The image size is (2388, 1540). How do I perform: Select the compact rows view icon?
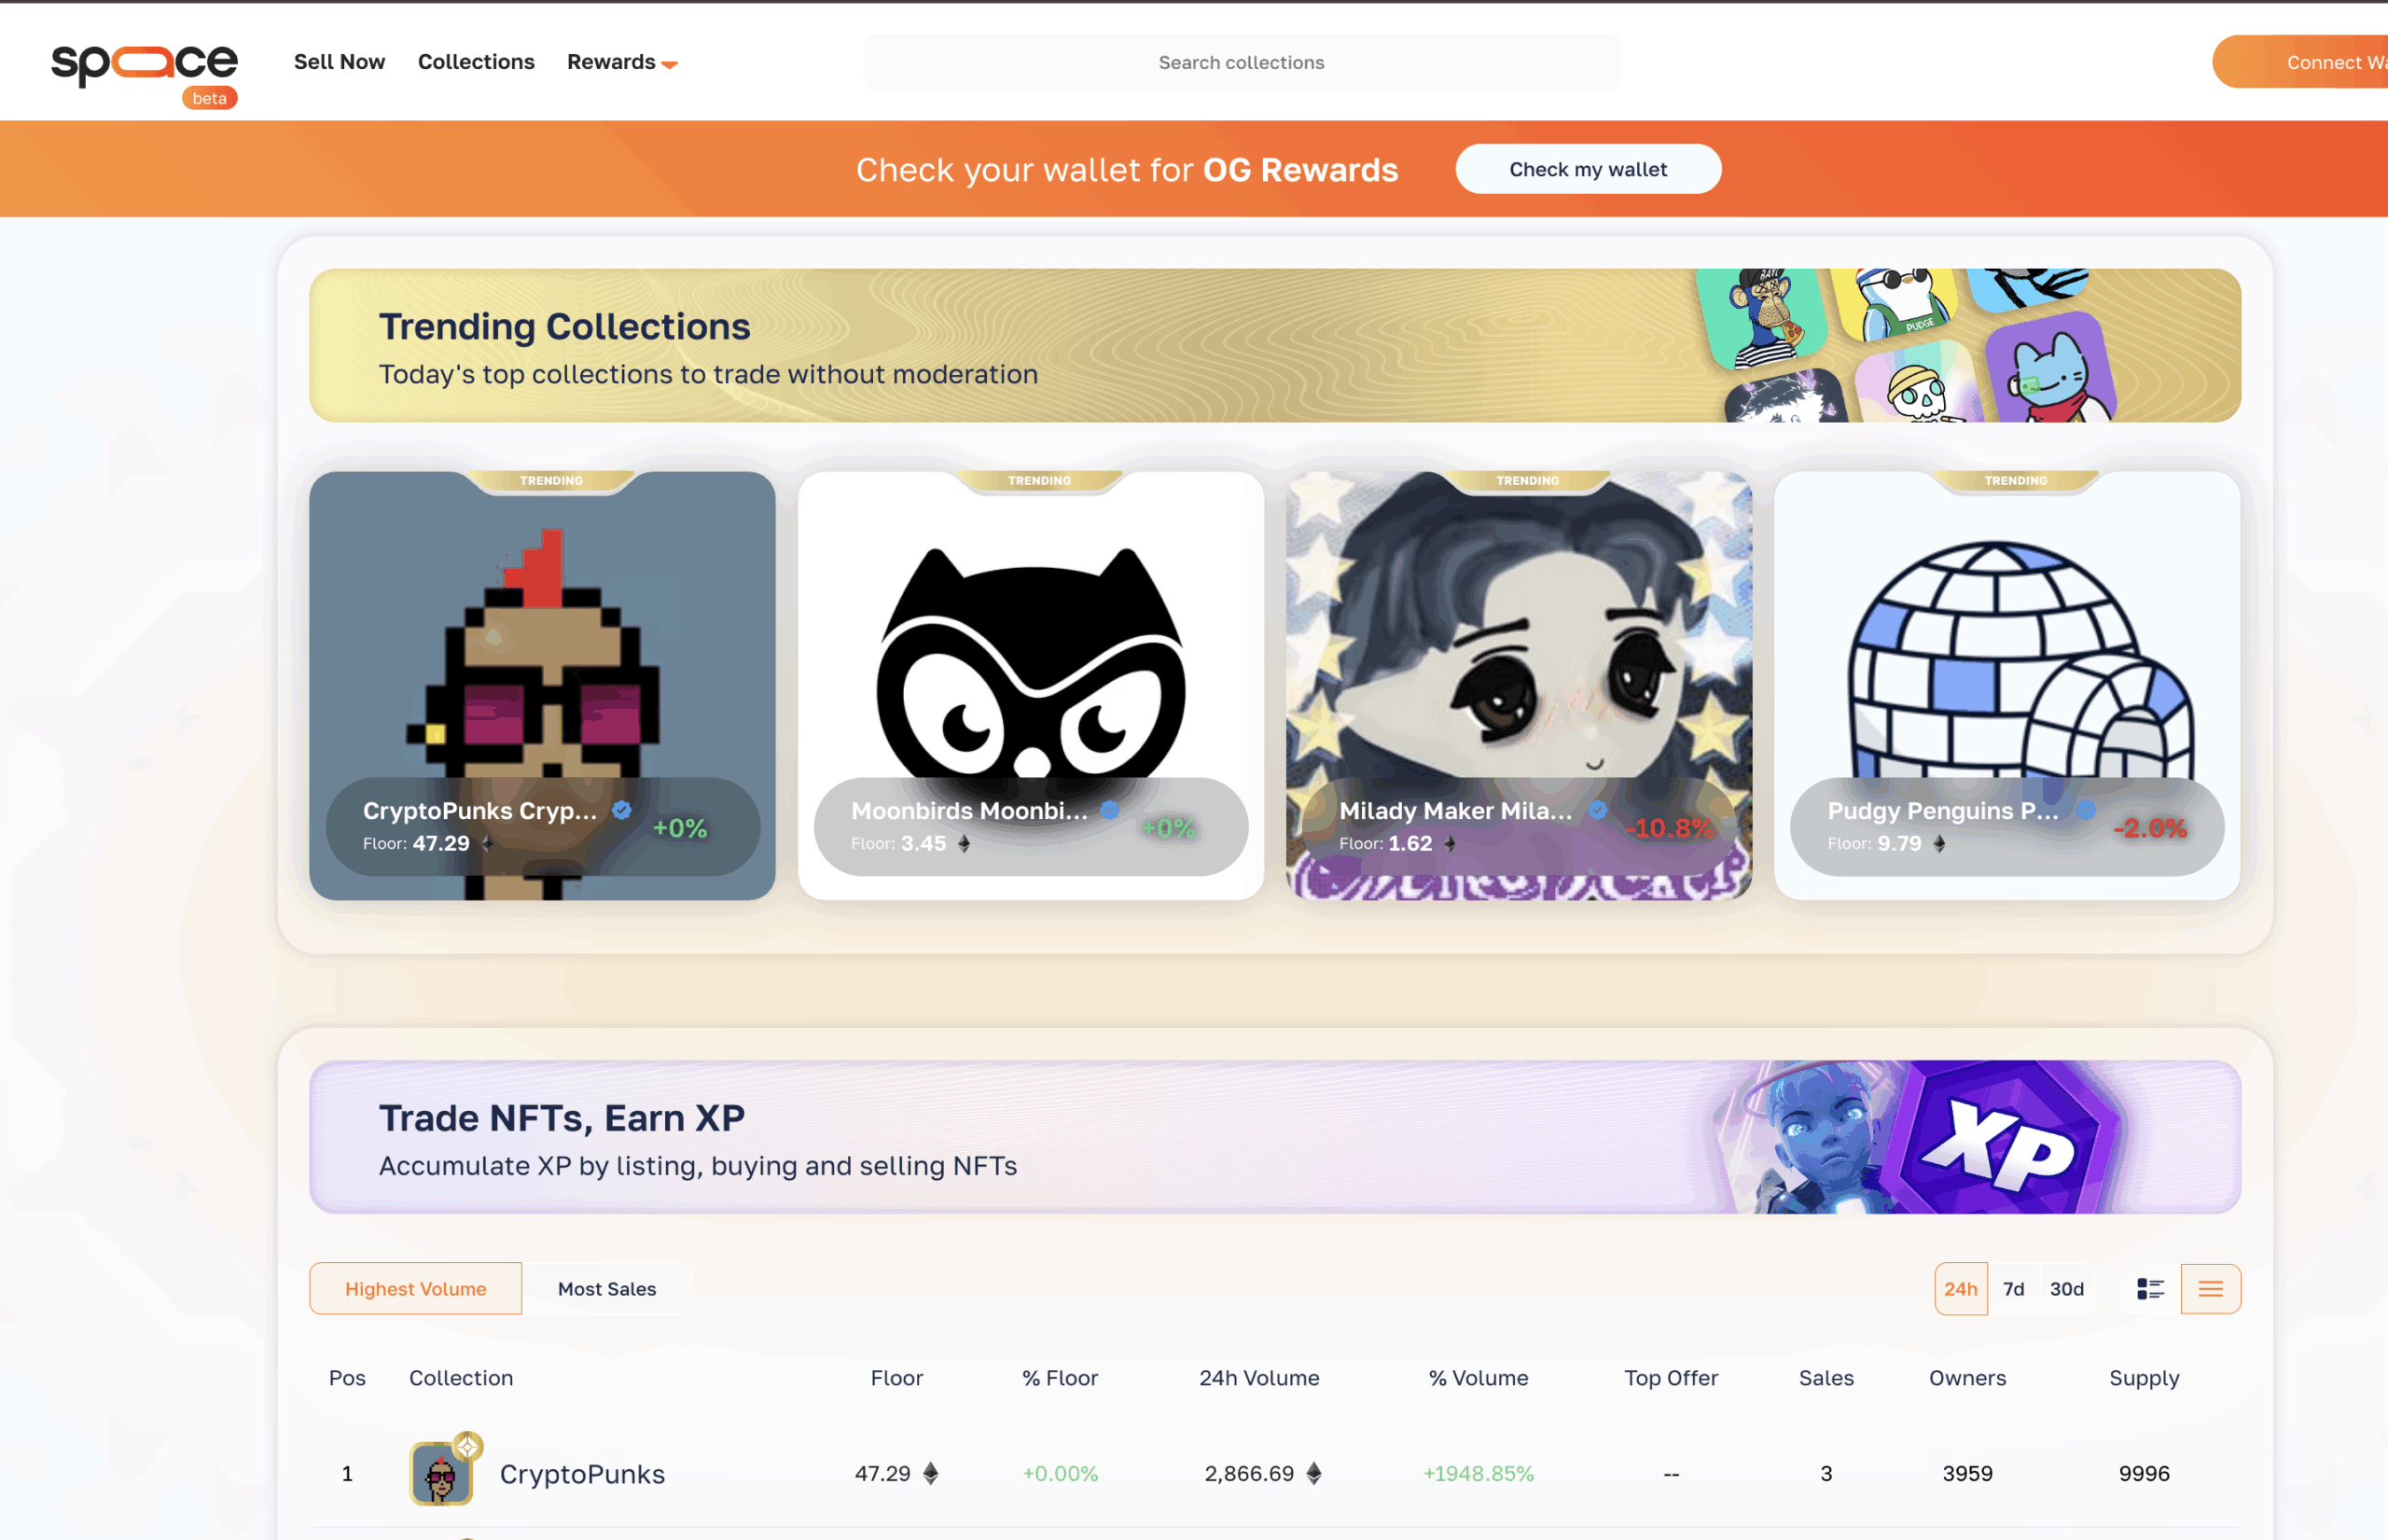point(2211,1289)
